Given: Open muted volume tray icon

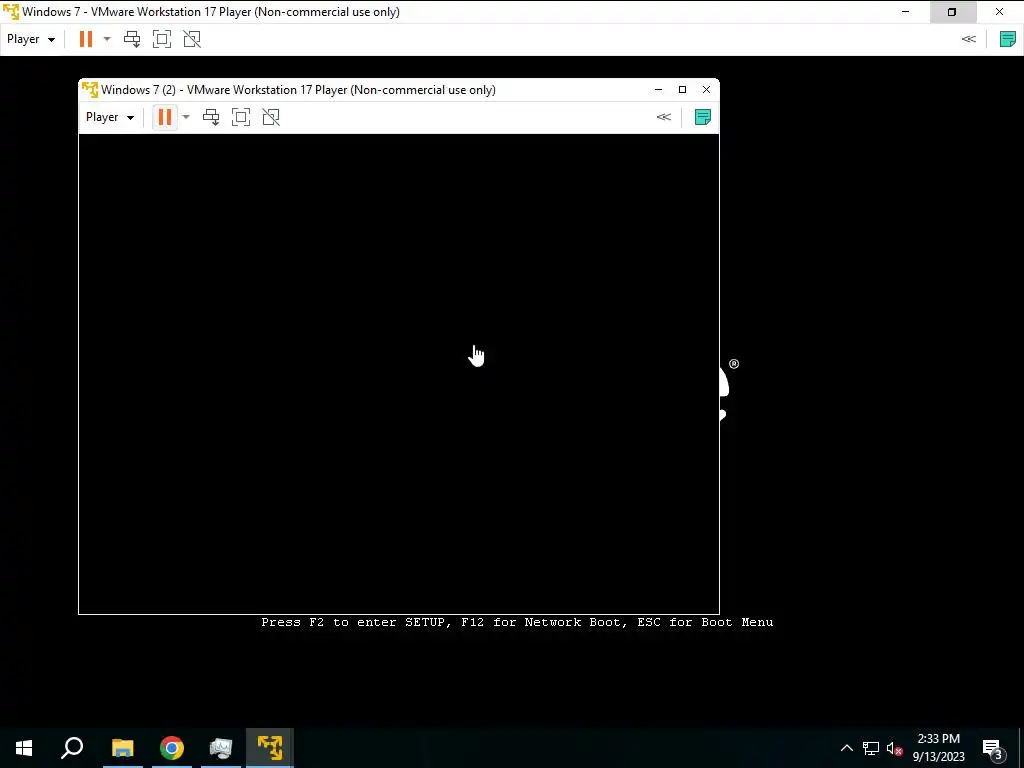Looking at the screenshot, I should pos(894,748).
